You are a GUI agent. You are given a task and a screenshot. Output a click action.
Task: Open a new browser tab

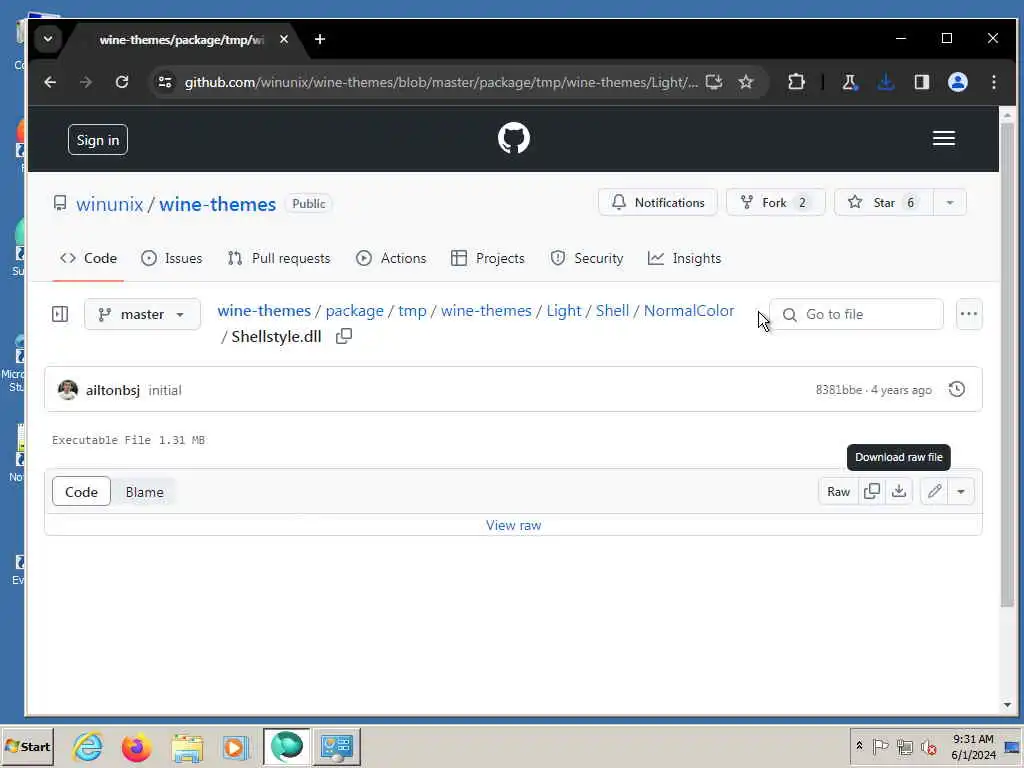319,39
